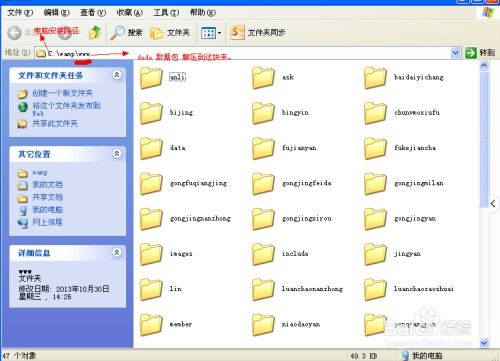The image size is (500, 361).
Task: Collapse File and Folder Tasks panel
Action: [x=117, y=75]
